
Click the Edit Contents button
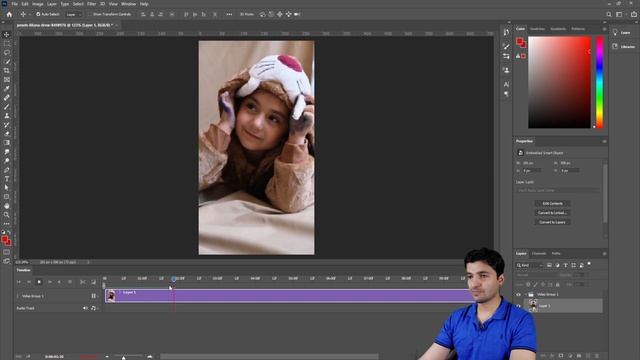pos(552,203)
